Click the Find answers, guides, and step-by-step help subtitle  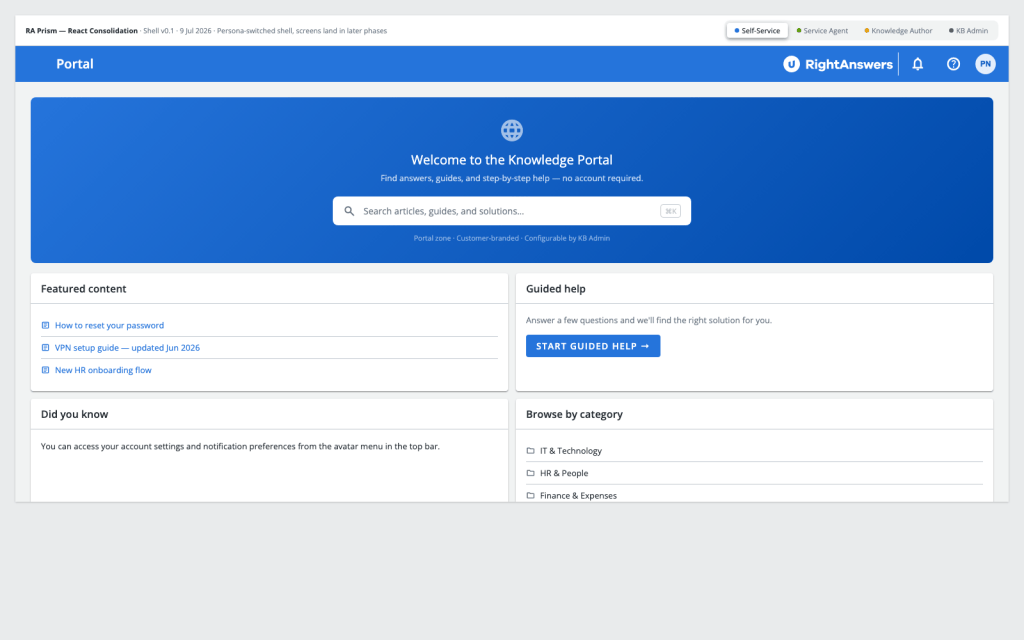tap(511, 178)
